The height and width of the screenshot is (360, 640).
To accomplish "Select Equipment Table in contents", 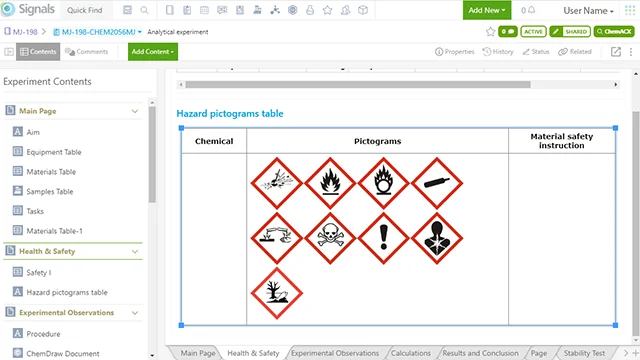I will click(x=54, y=152).
